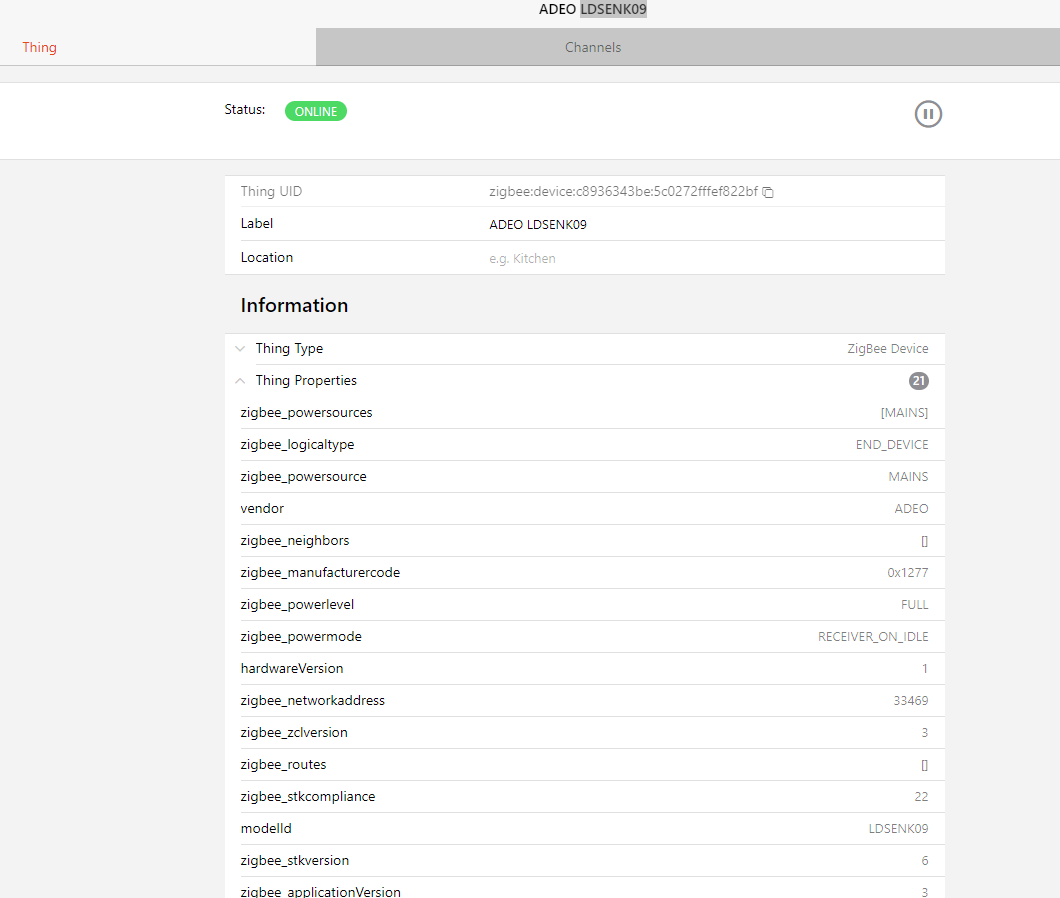Click the Thing Type label
This screenshot has width=1060, height=898.
pos(289,349)
